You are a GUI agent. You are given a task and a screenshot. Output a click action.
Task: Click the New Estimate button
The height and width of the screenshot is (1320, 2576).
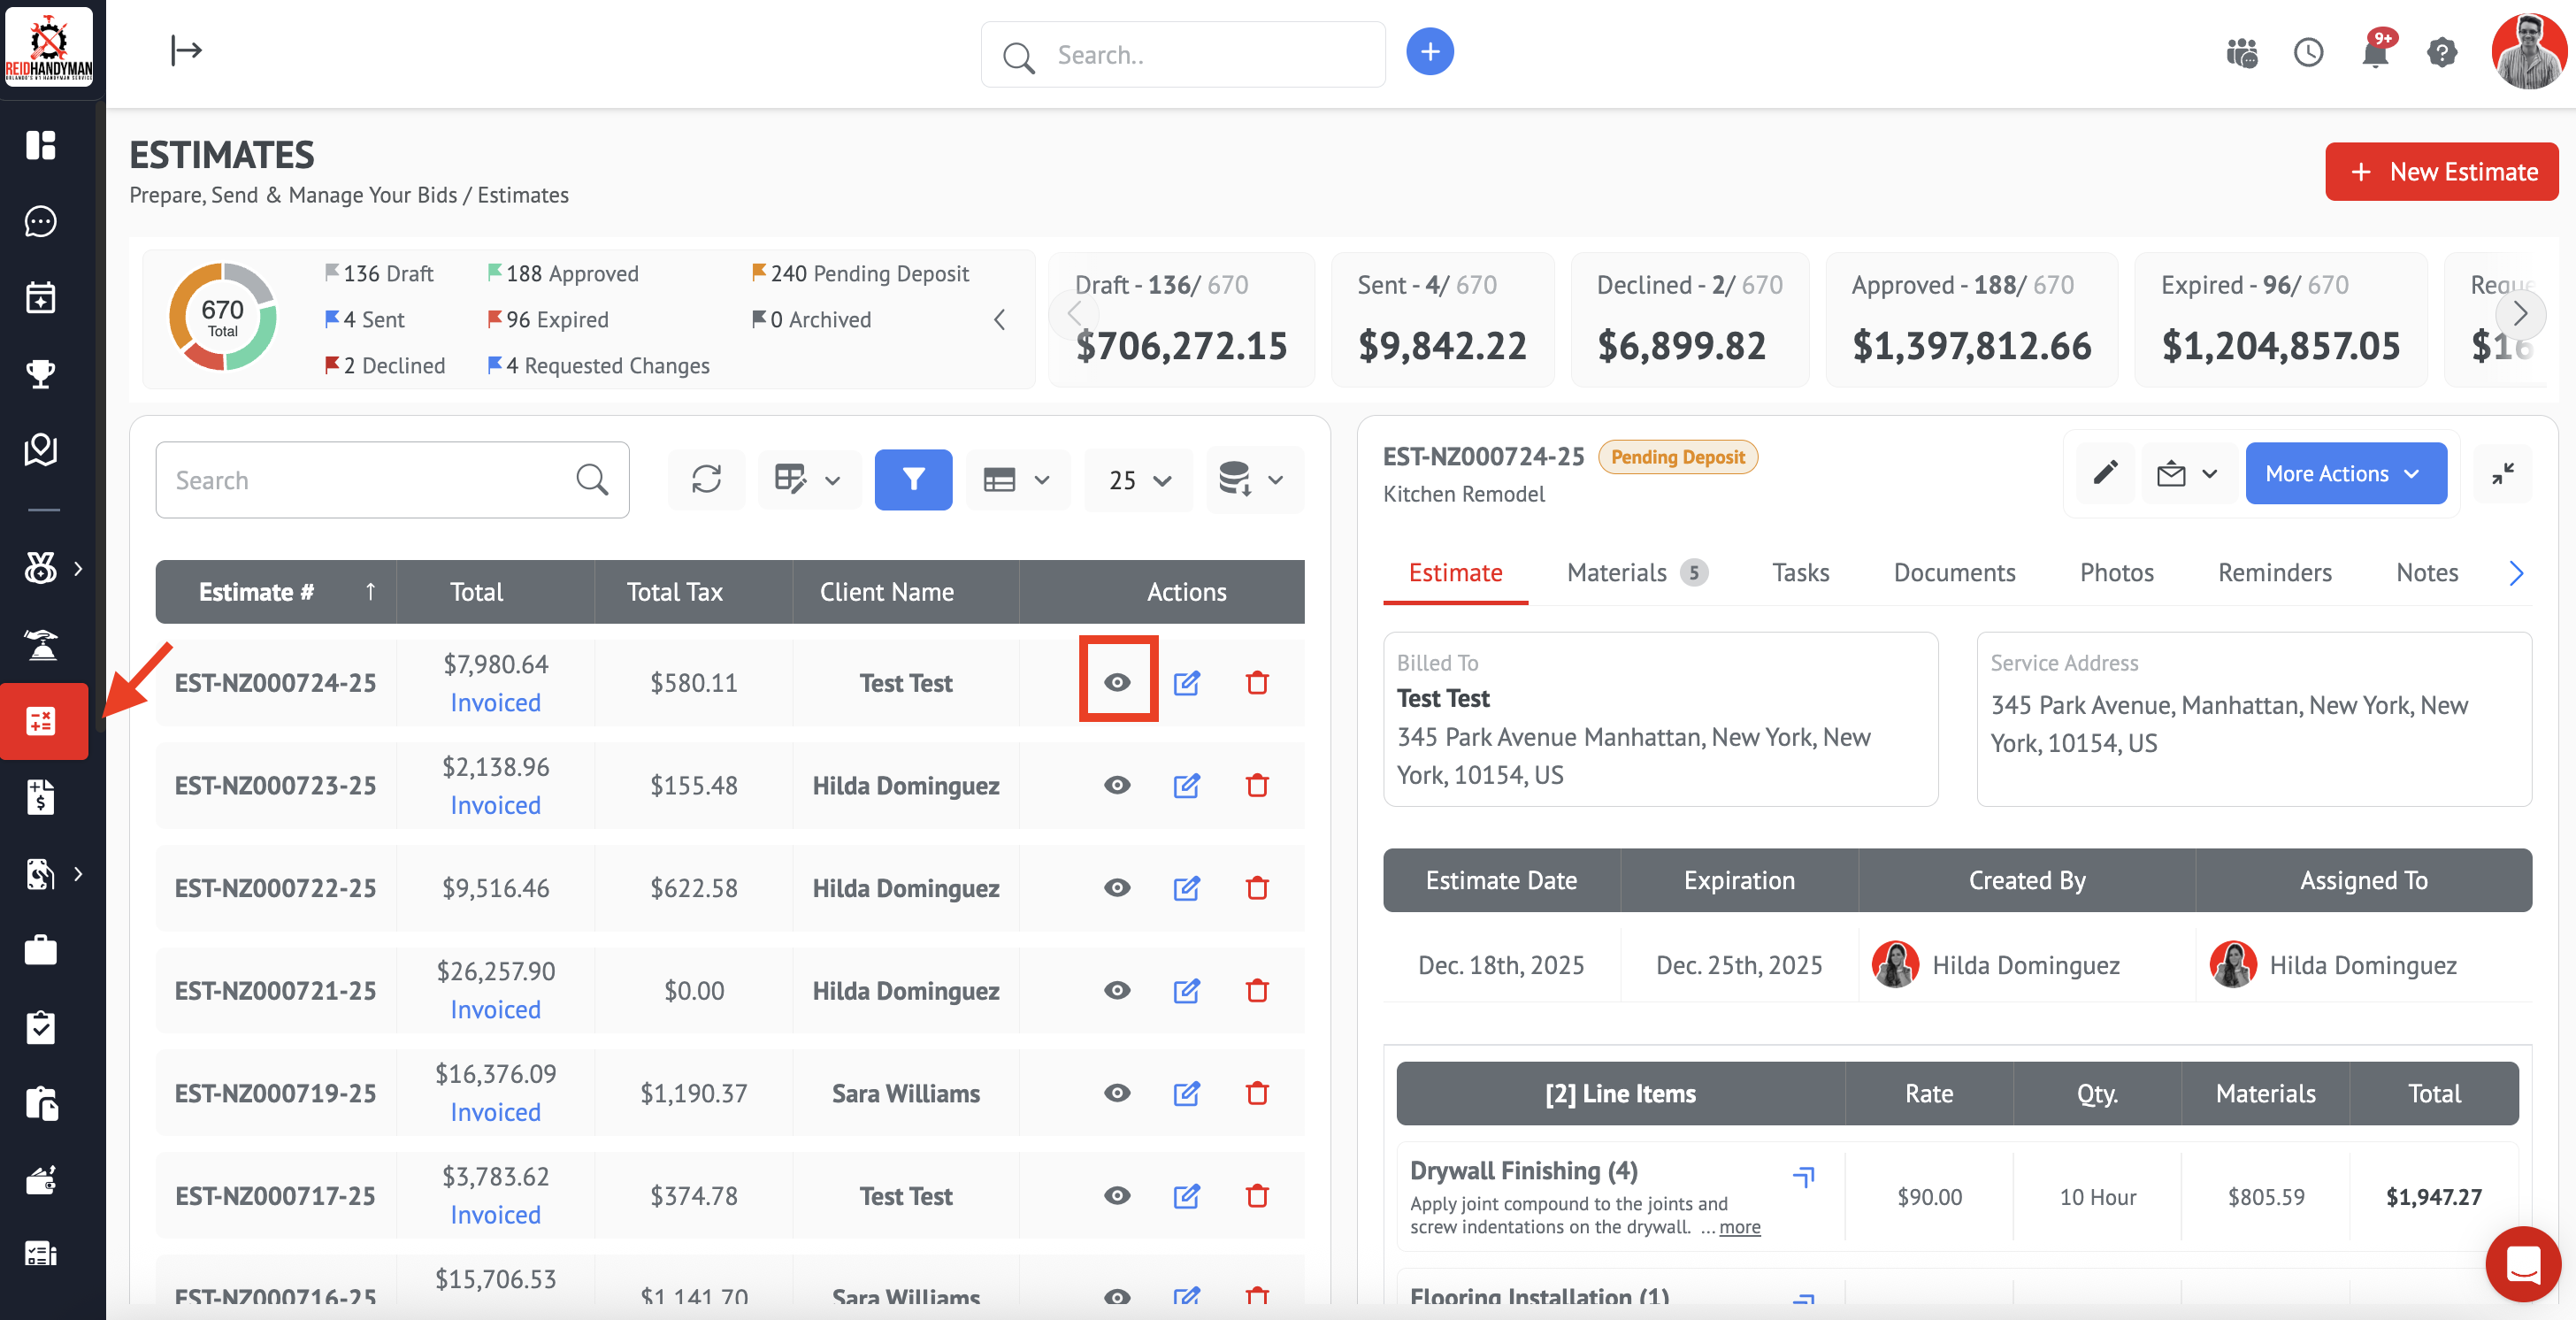coord(2441,172)
